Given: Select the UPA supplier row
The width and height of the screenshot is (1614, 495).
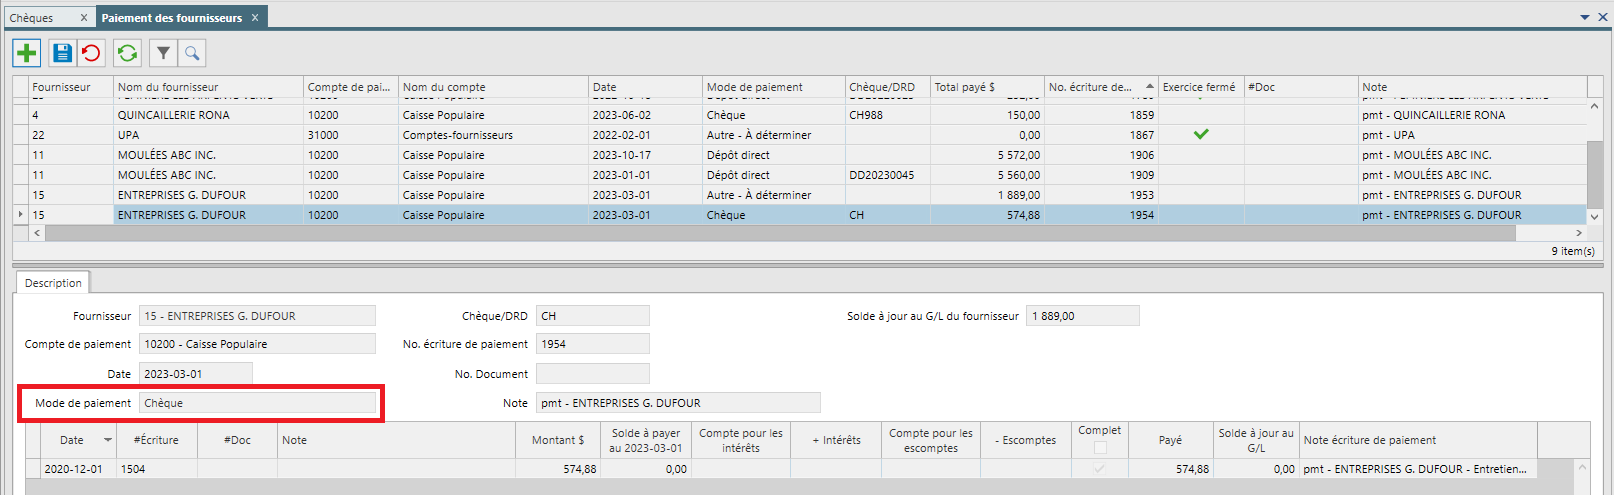Looking at the screenshot, I should (x=800, y=135).
